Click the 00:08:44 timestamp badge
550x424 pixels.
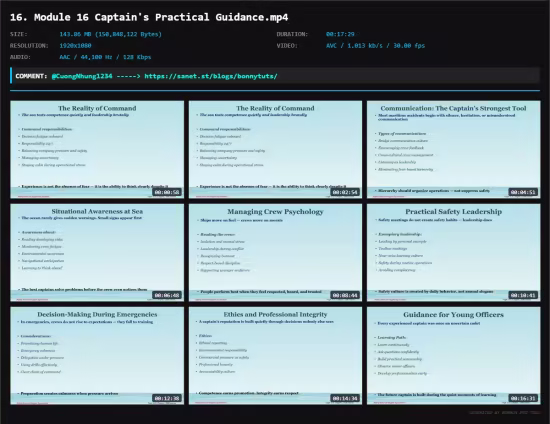[x=345, y=295]
